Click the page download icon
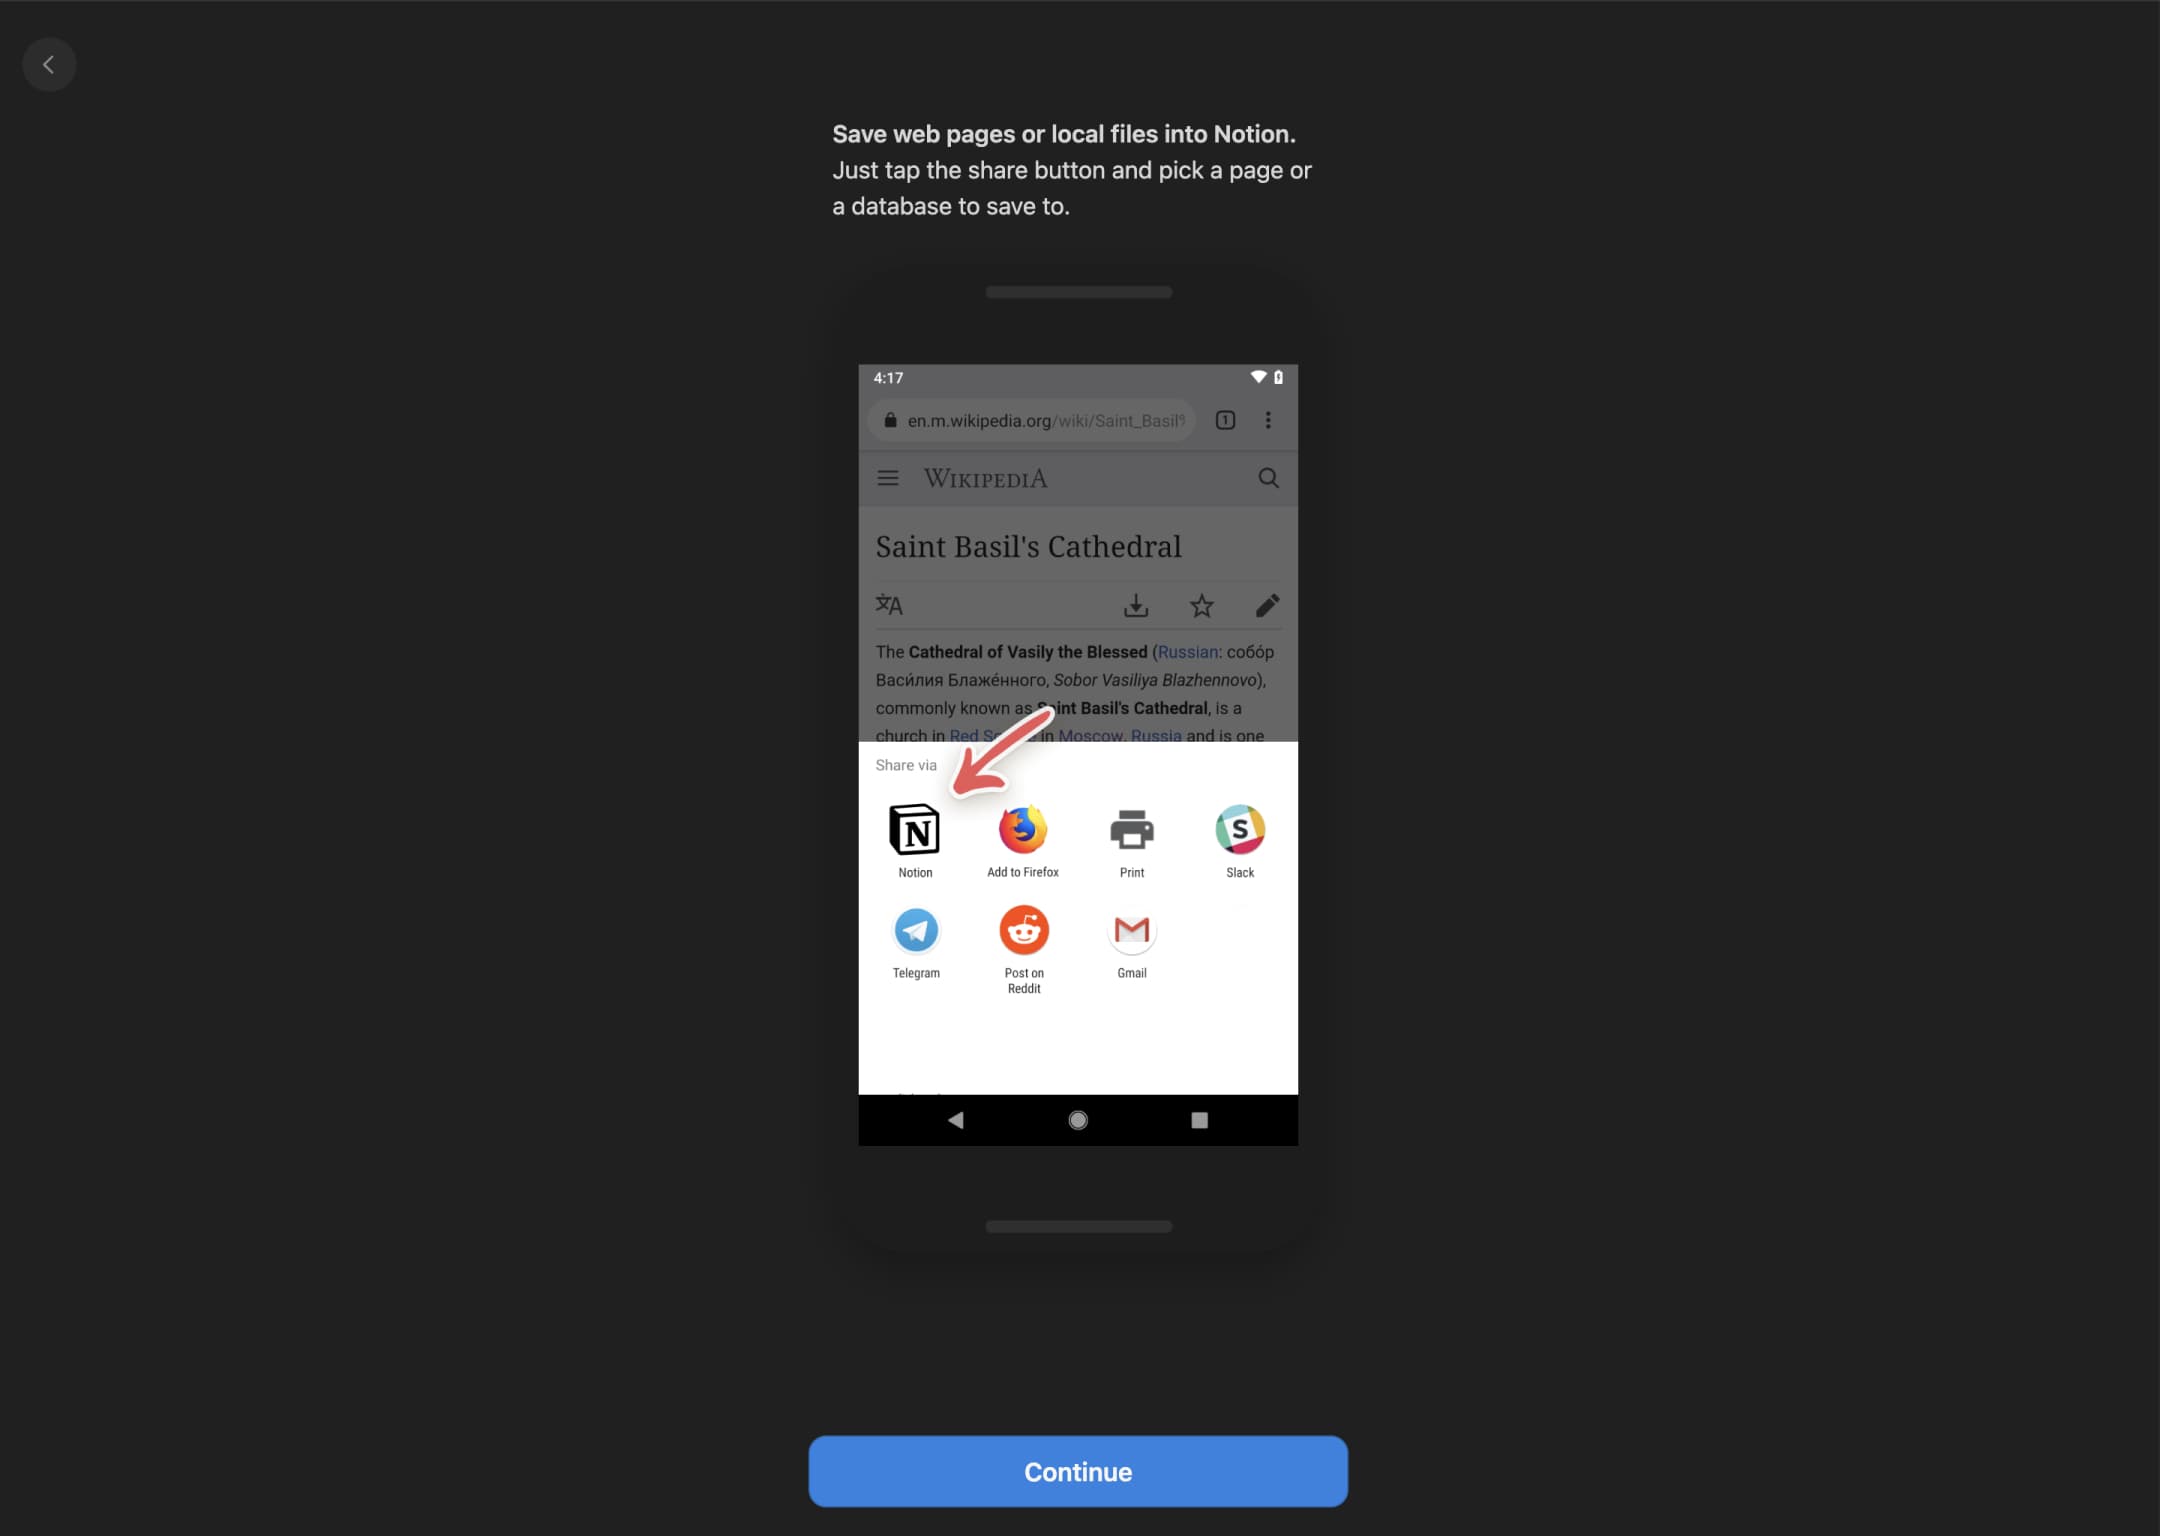This screenshot has height=1536, width=2160. click(x=1136, y=605)
